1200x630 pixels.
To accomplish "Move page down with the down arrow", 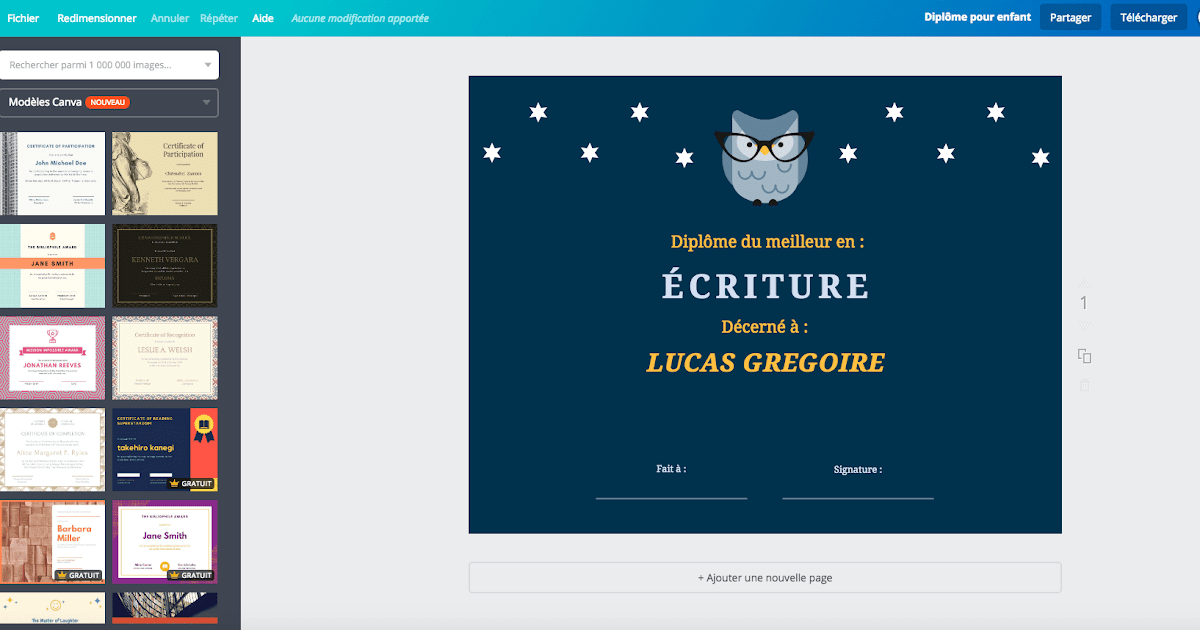I will pos(1084,326).
